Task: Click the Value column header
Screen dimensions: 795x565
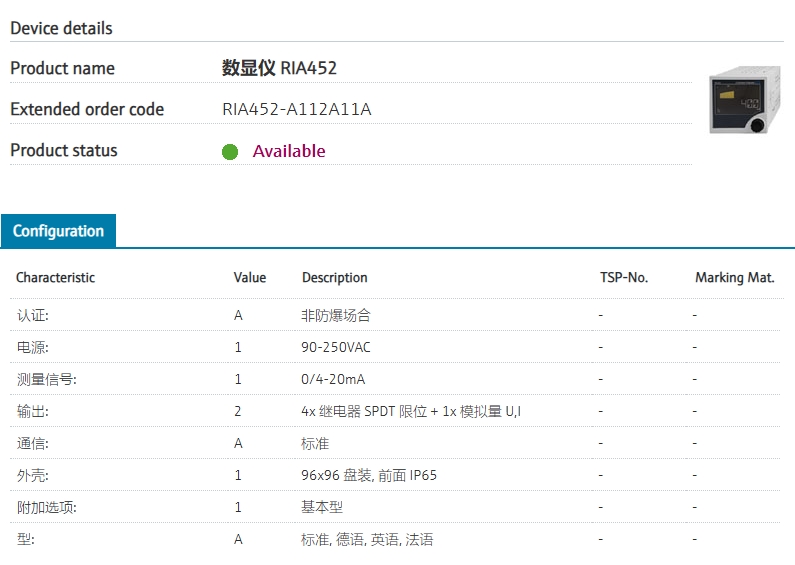Action: pyautogui.click(x=249, y=278)
